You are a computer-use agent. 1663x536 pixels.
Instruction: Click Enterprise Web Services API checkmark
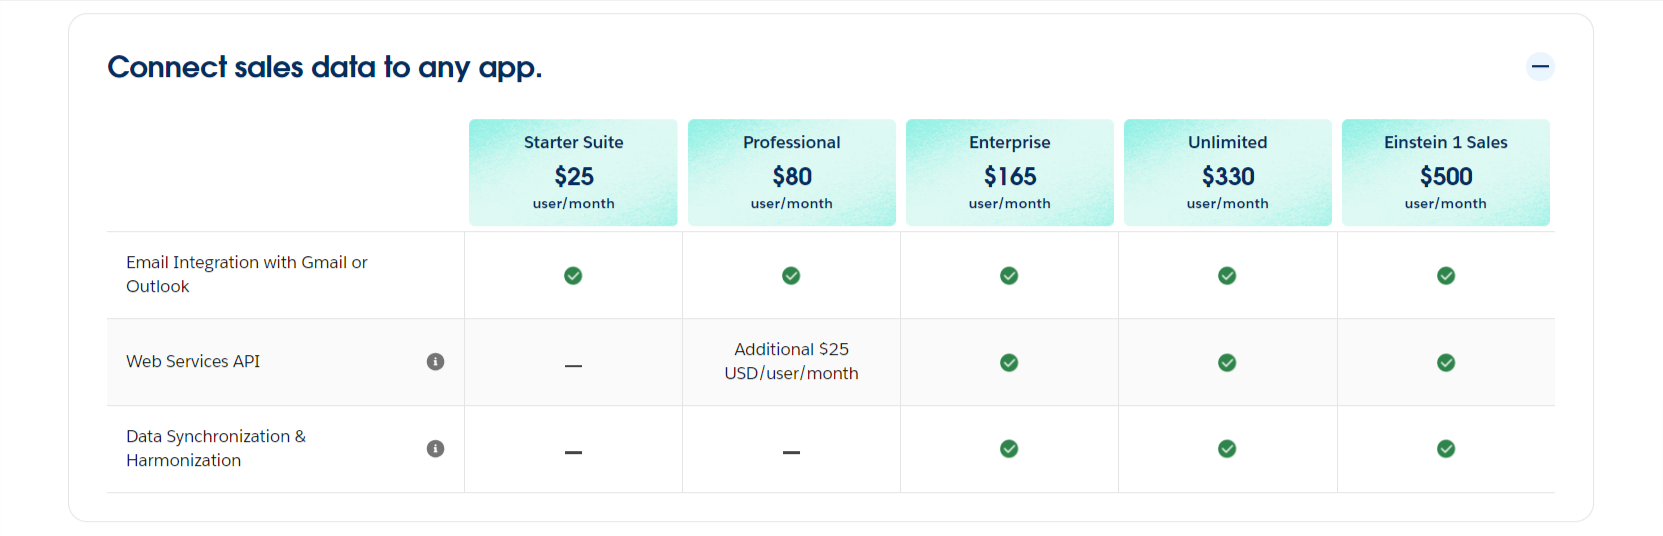click(x=1009, y=363)
